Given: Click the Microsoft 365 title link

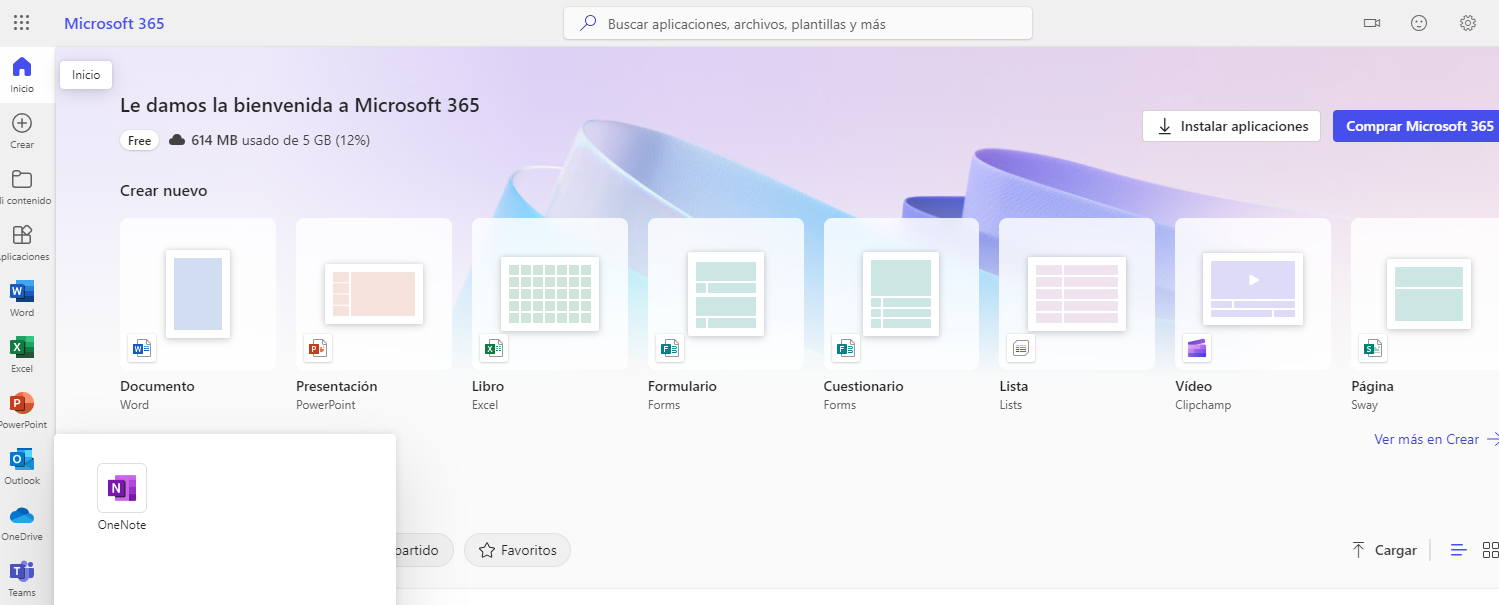Looking at the screenshot, I should click(x=114, y=23).
